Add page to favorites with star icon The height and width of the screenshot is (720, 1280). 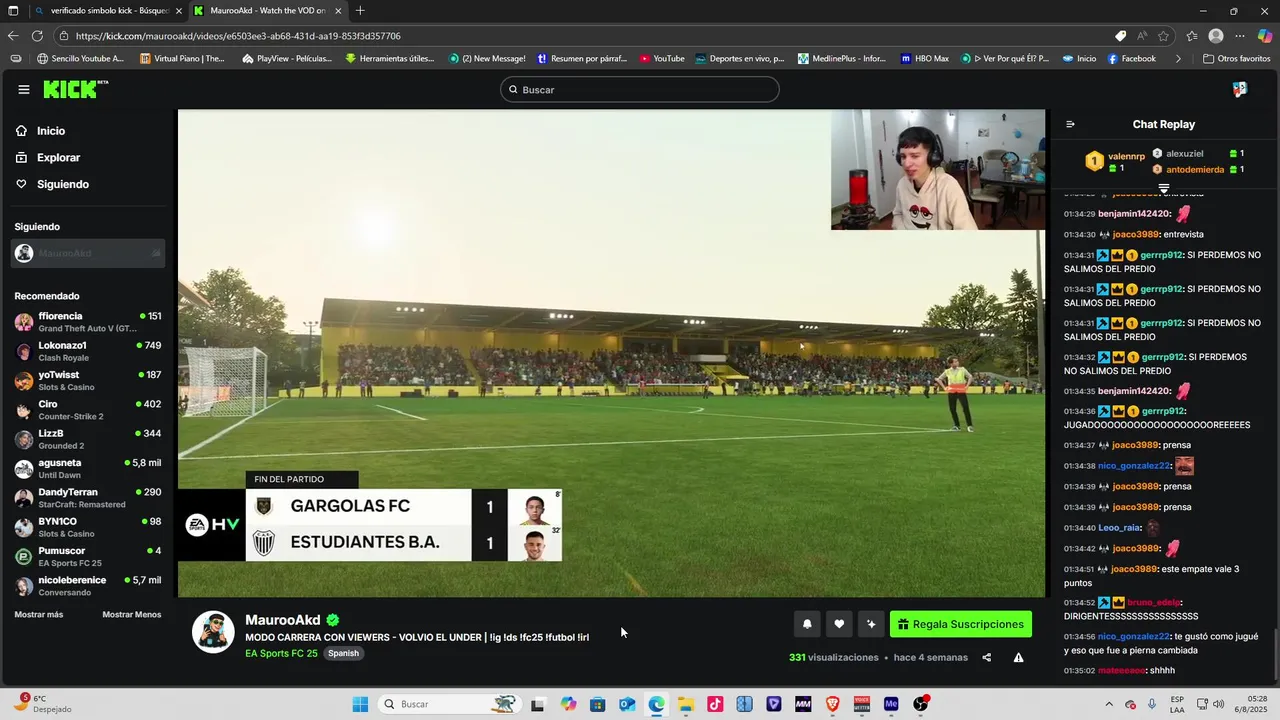[x=1164, y=36]
